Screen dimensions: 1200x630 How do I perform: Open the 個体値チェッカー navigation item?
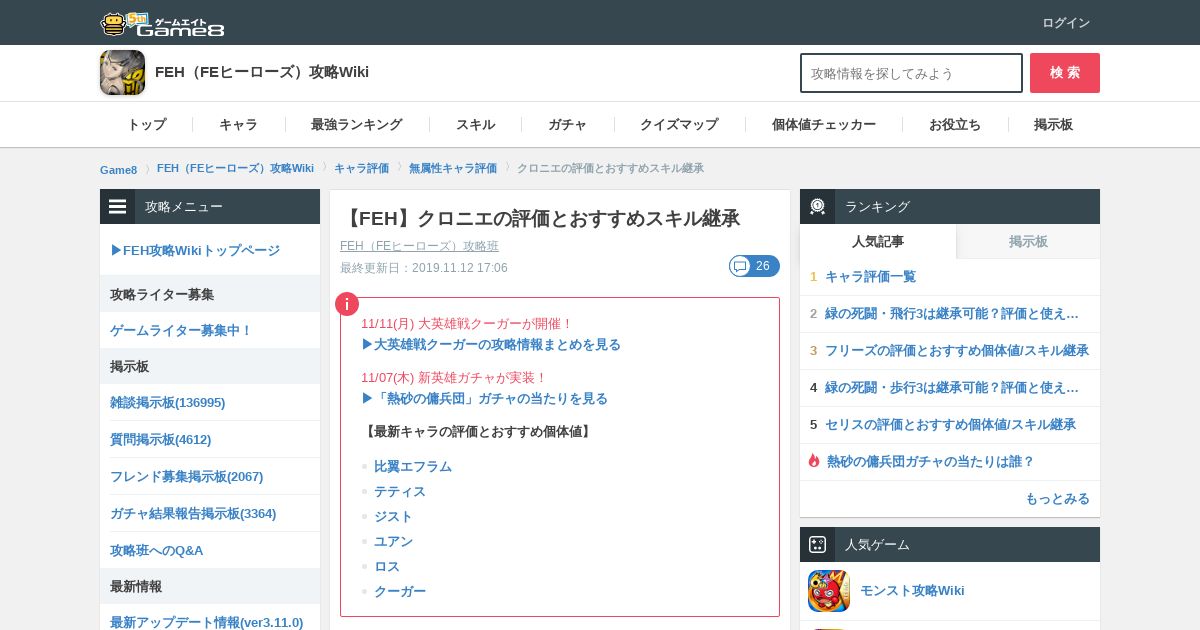click(824, 125)
